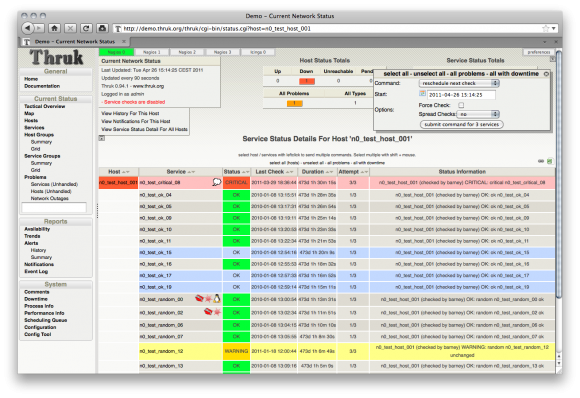Close the command popup with round icon
The image size is (580, 398).
(546, 74)
